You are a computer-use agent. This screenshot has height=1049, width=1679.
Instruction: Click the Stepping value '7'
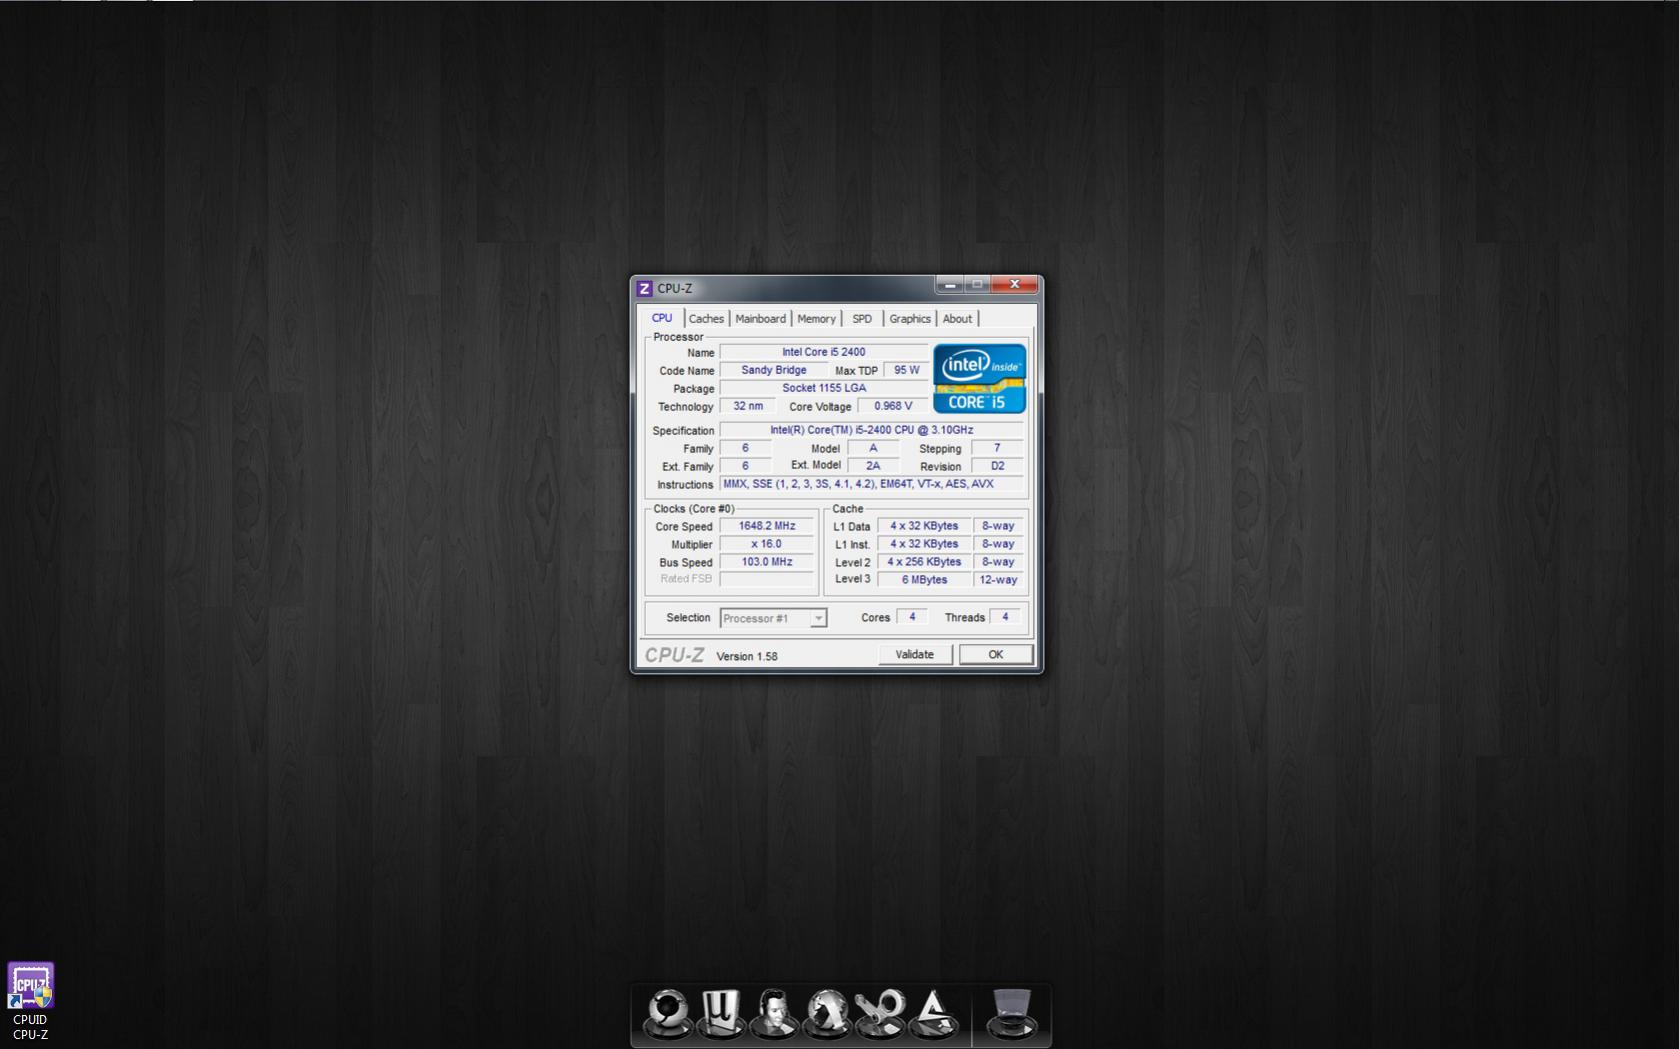pyautogui.click(x=997, y=448)
